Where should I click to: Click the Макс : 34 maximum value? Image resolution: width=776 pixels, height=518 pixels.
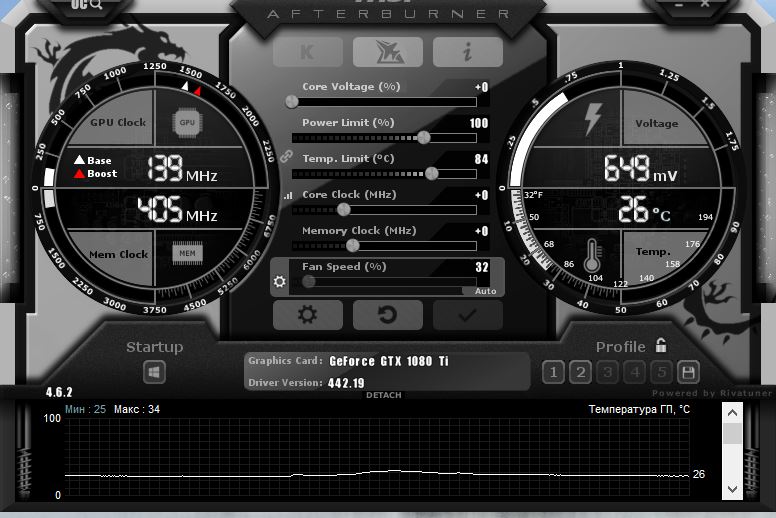[x=137, y=409]
